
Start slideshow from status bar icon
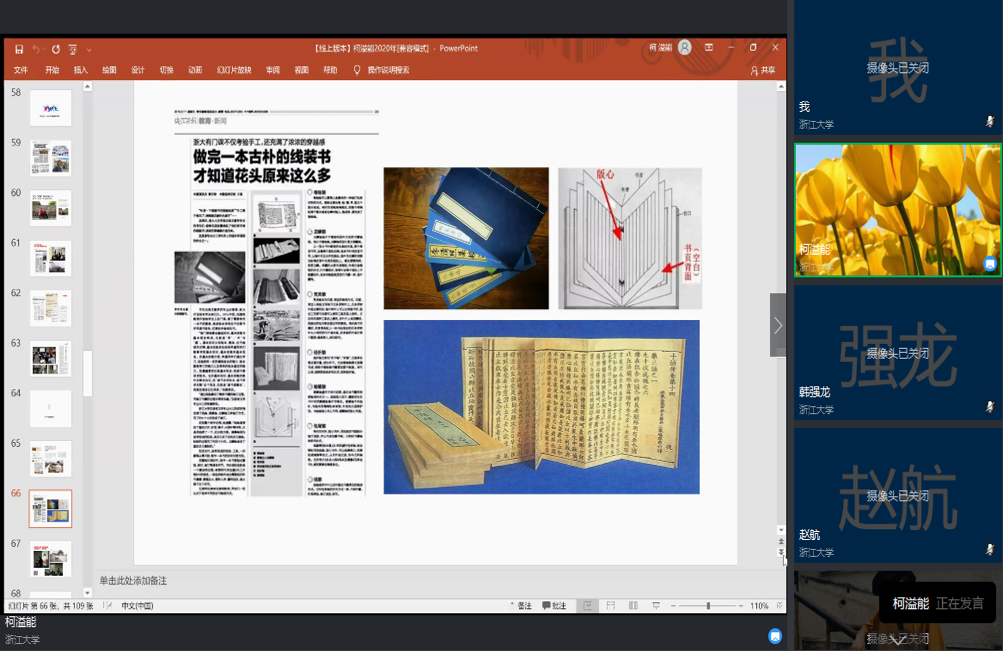click(x=655, y=606)
